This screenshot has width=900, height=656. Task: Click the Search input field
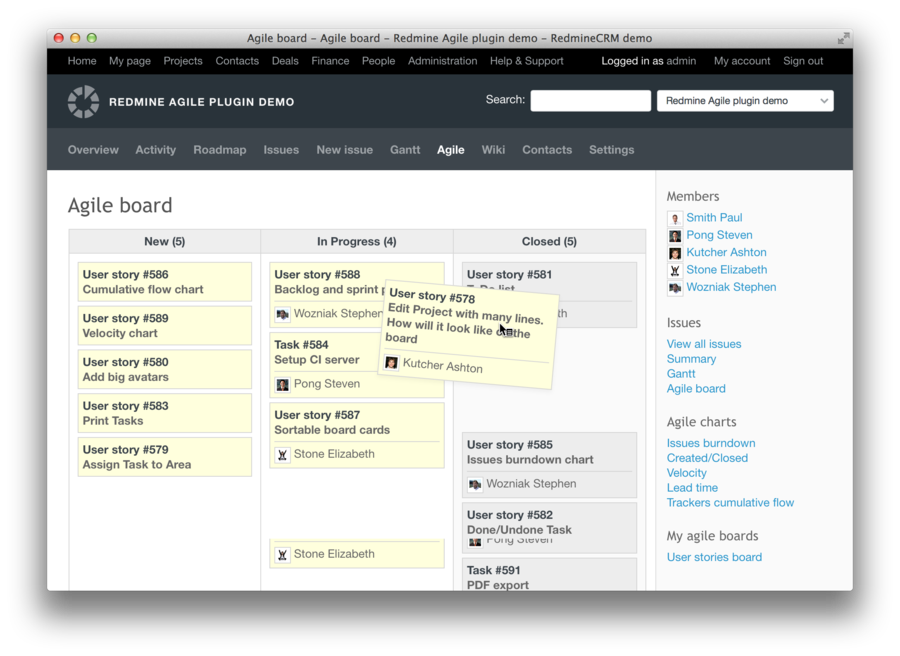coord(590,101)
